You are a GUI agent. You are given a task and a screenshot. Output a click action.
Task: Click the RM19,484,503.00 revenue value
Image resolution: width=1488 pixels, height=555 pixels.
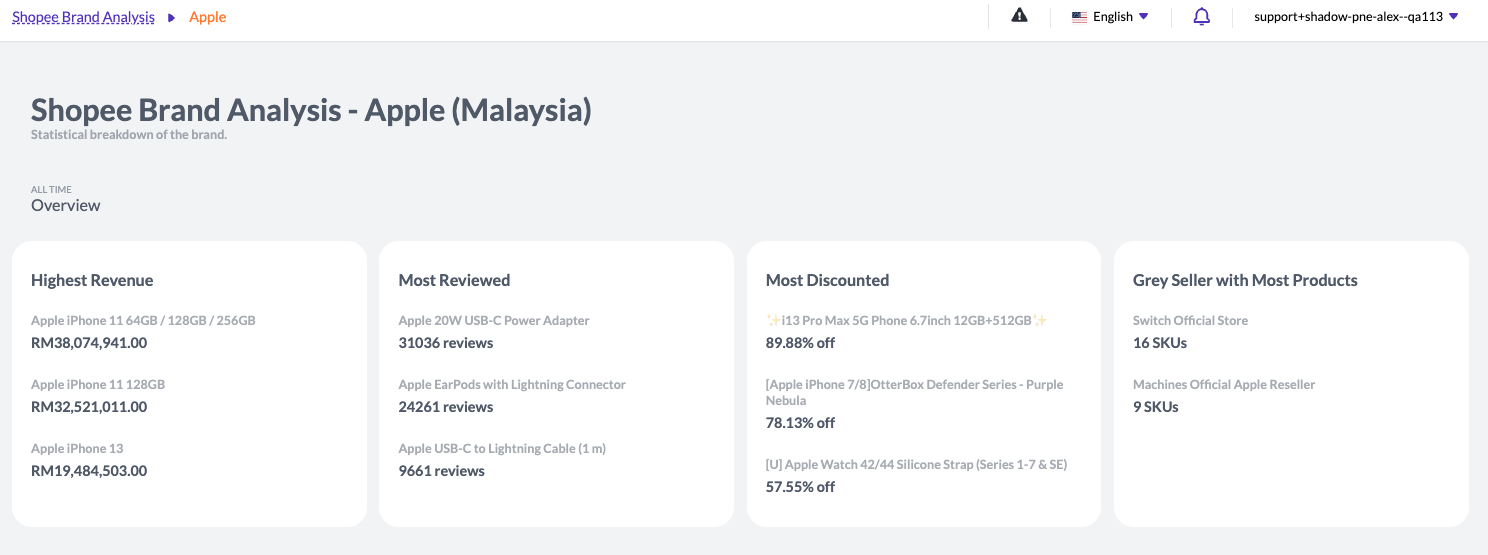tap(89, 471)
